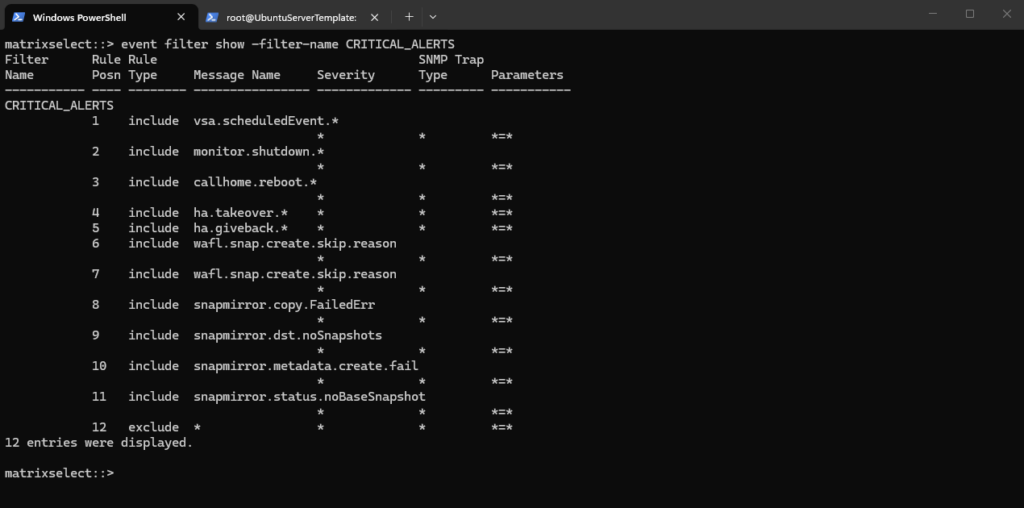Click the PowerShell icon on first tab

pyautogui.click(x=18, y=18)
